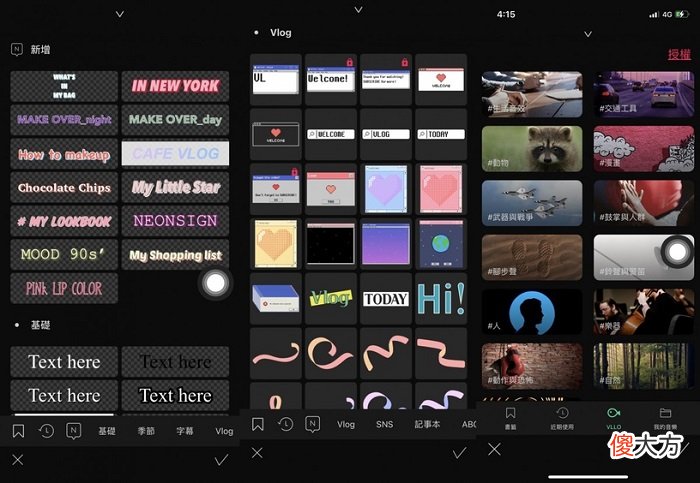This screenshot has height=483, width=700.
Task: Add the serif TODAY label sticker
Action: click(386, 299)
